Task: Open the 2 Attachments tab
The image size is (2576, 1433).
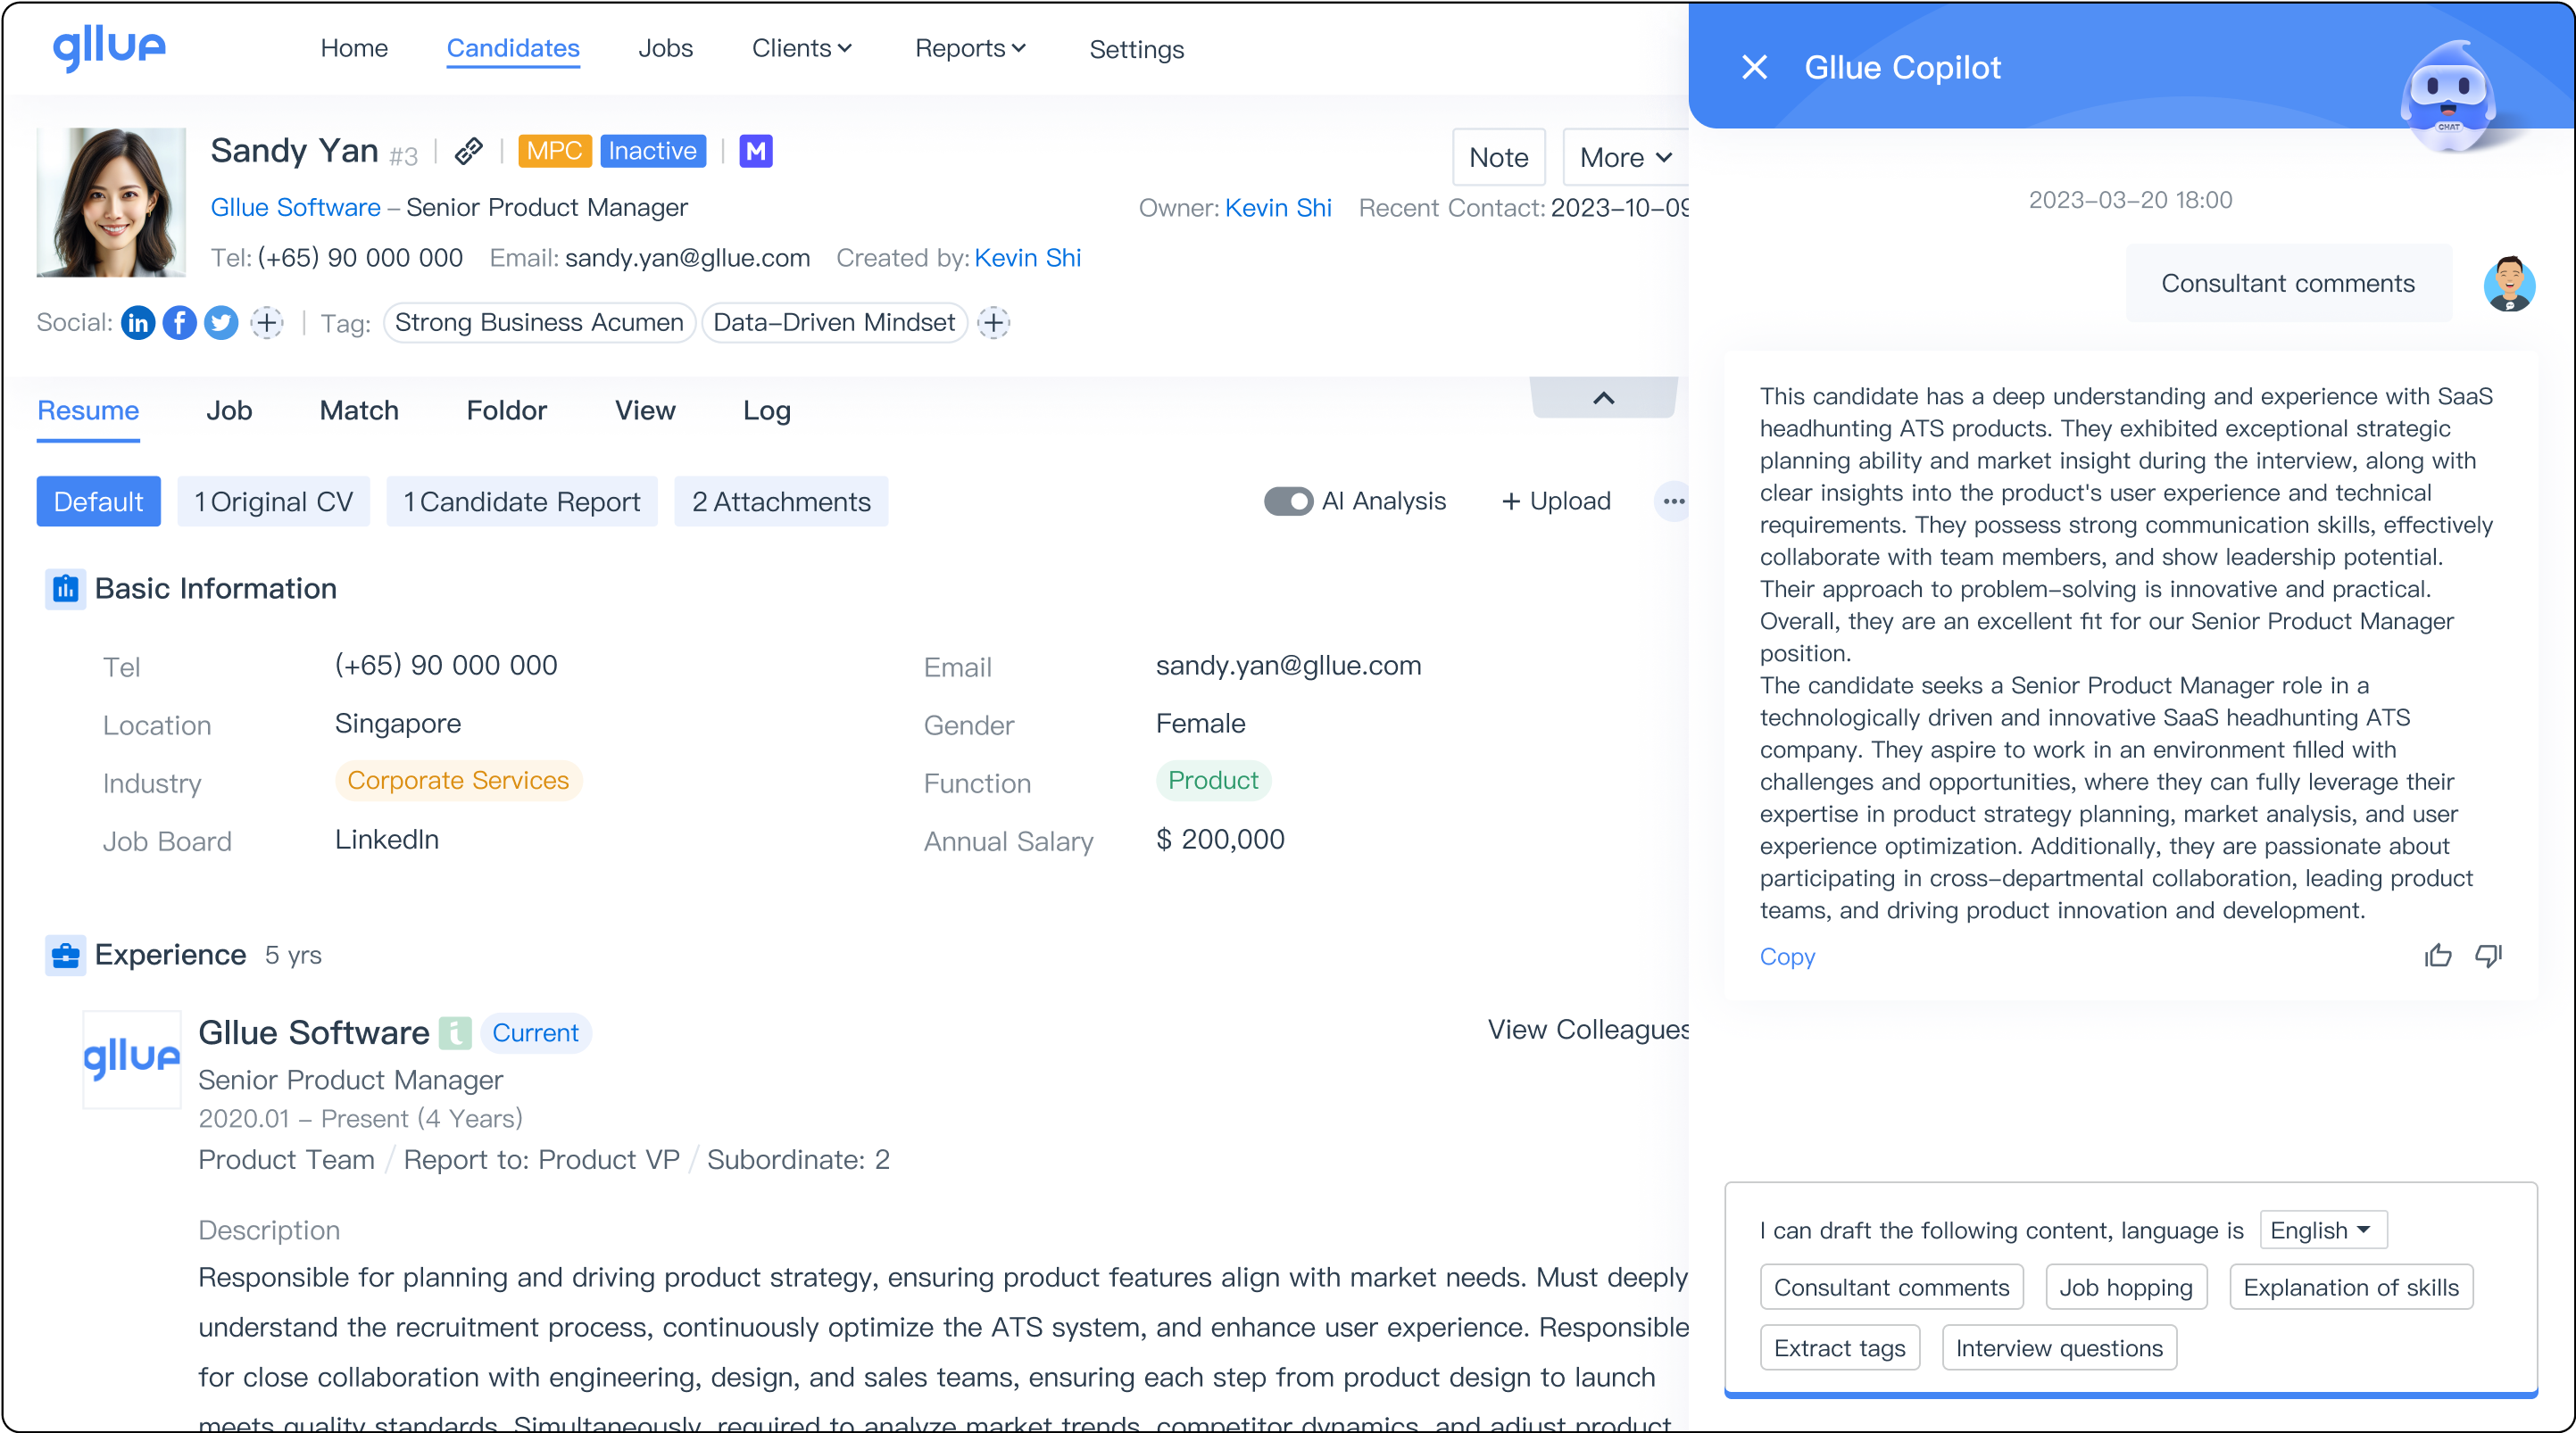Action: 781,501
